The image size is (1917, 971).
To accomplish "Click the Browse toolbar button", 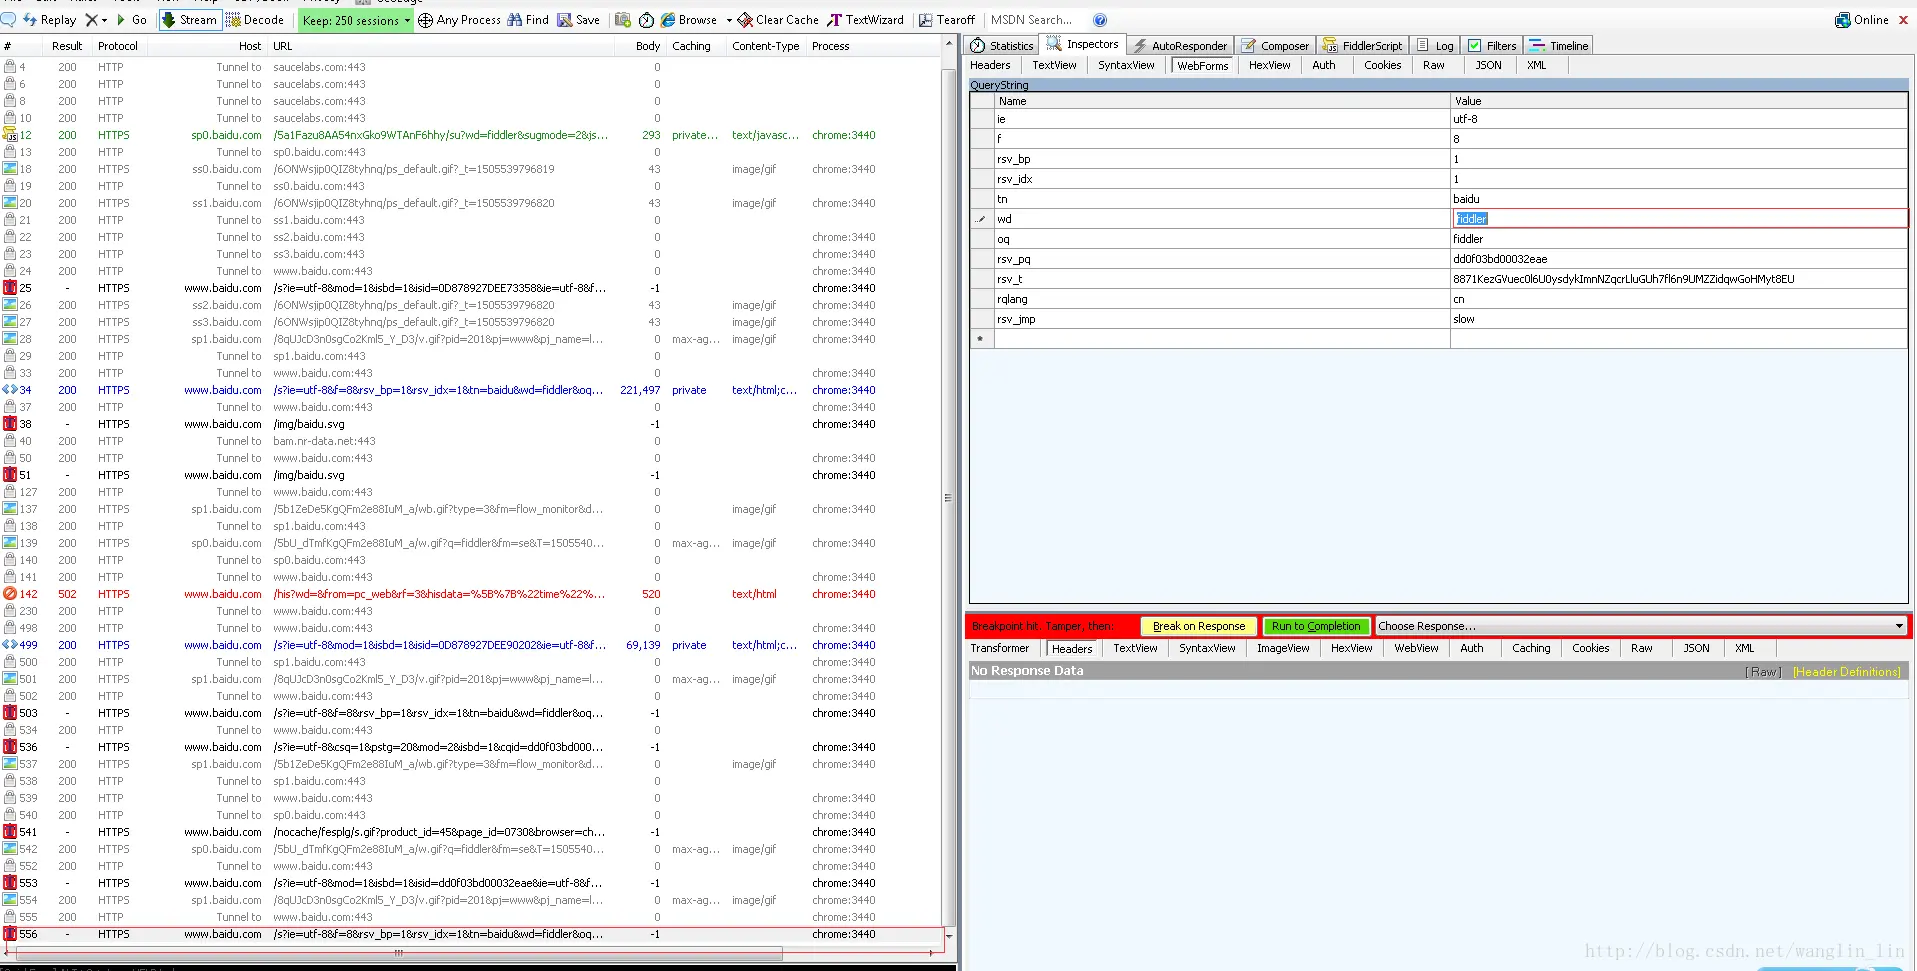I will click(689, 19).
